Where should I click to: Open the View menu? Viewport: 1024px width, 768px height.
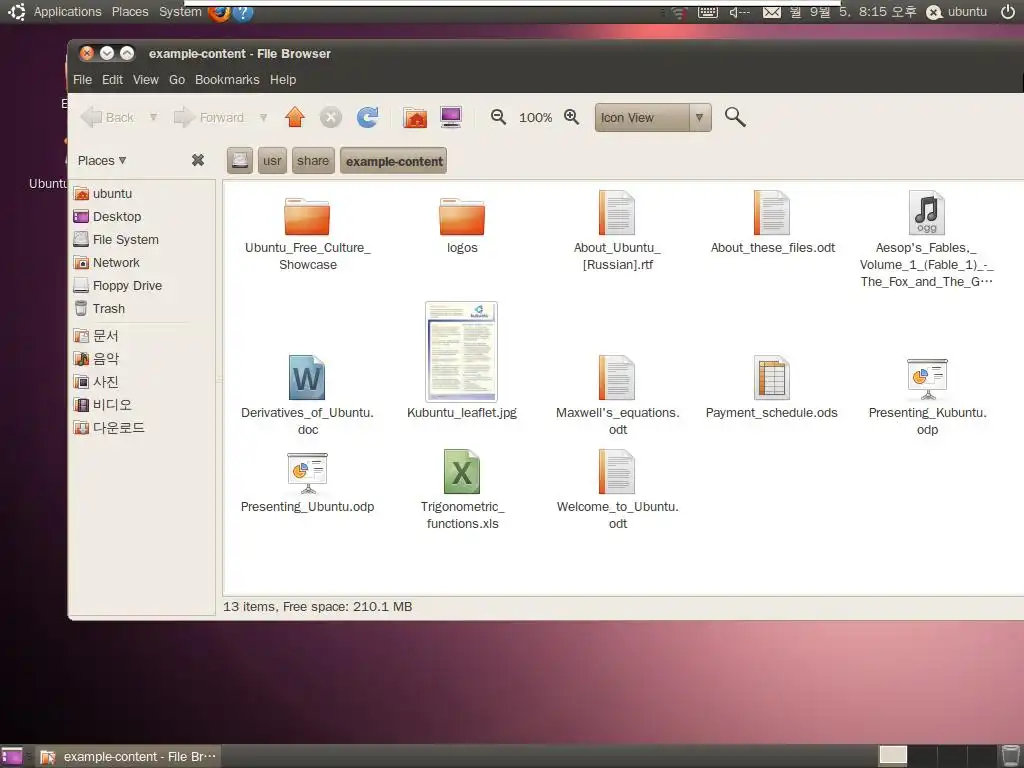pyautogui.click(x=146, y=80)
